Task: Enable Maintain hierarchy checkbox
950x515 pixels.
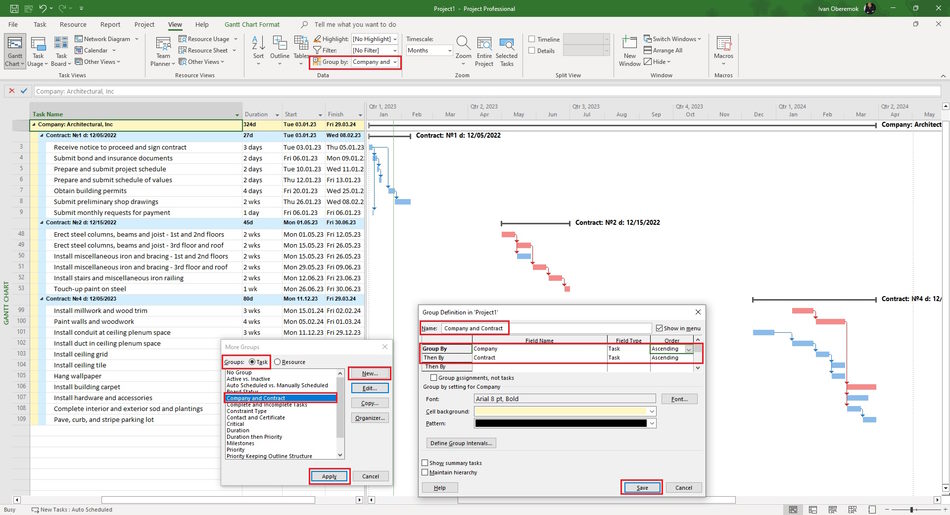Action: (425, 472)
